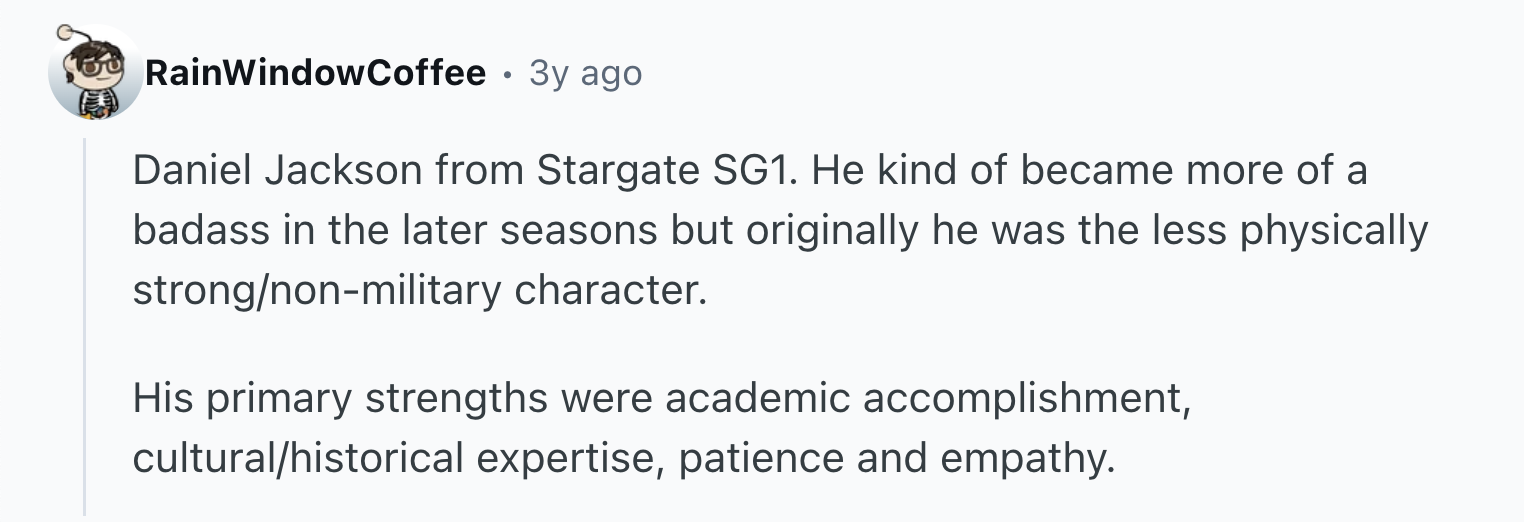Image resolution: width=1524 pixels, height=522 pixels.
Task: Click the "3y ago" comment timestamp
Action: coord(585,73)
